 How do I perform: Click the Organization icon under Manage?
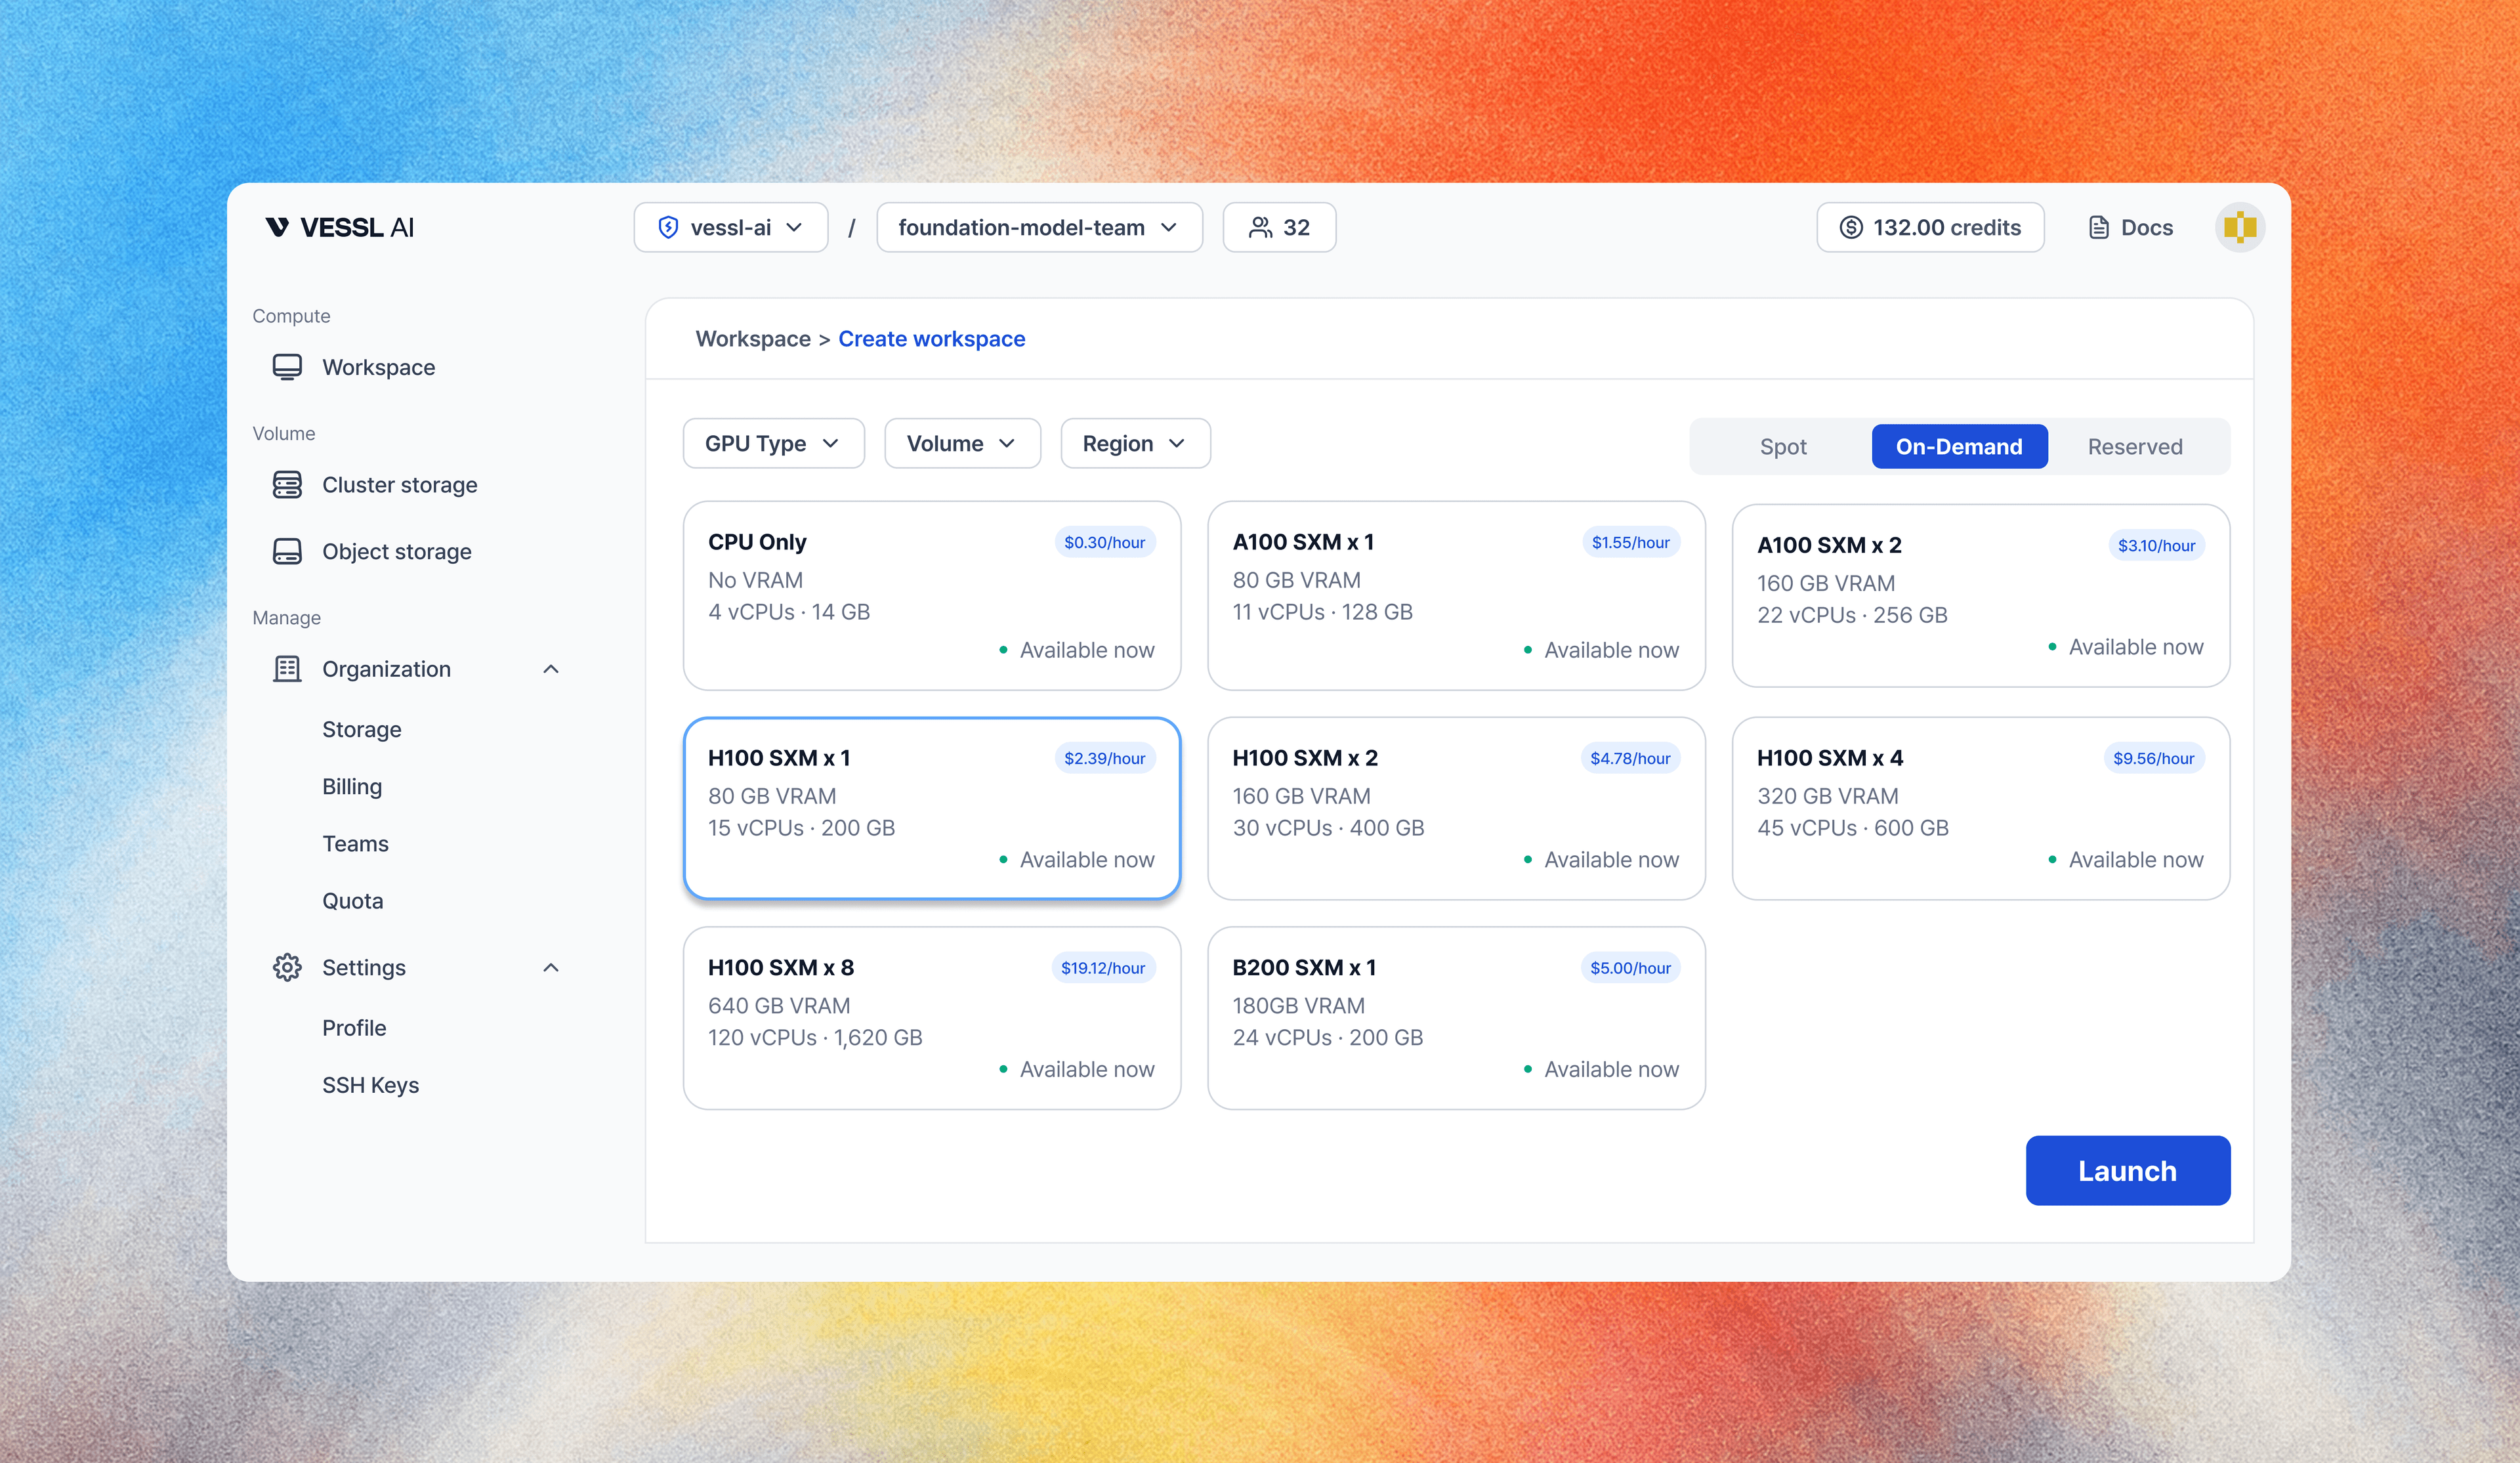click(x=287, y=668)
